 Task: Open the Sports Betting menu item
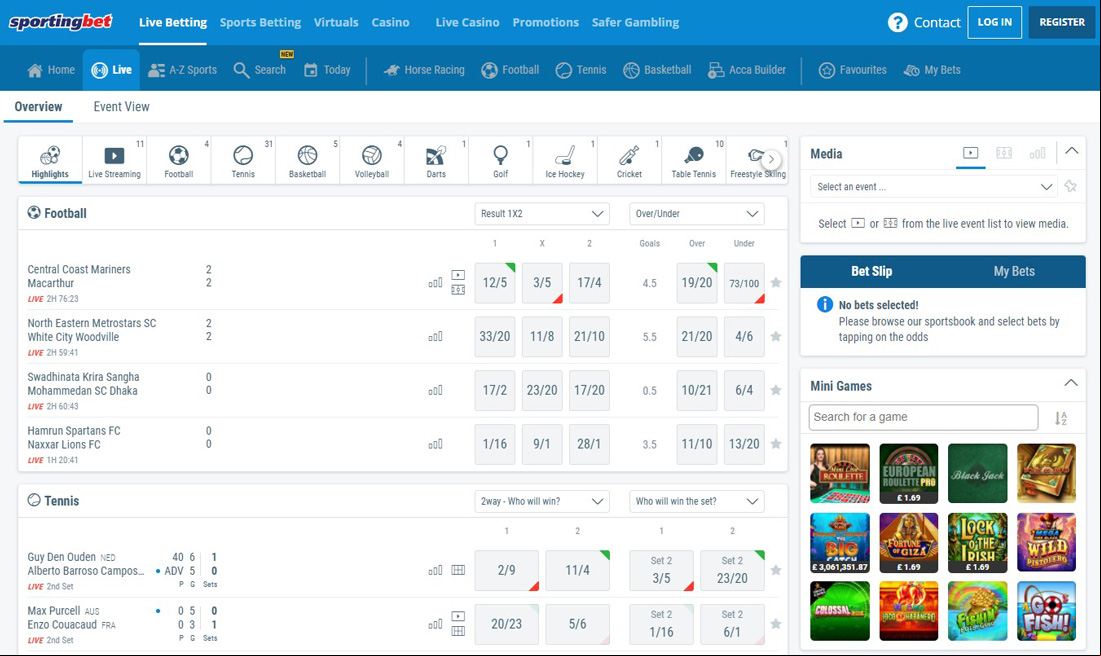pos(261,22)
